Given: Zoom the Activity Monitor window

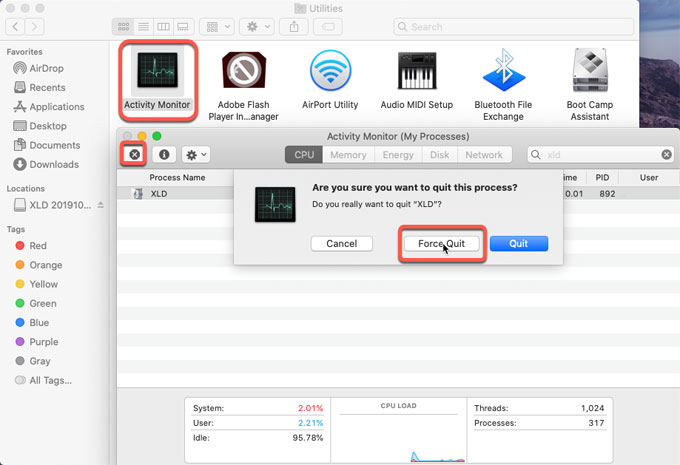Looking at the screenshot, I should [x=157, y=136].
